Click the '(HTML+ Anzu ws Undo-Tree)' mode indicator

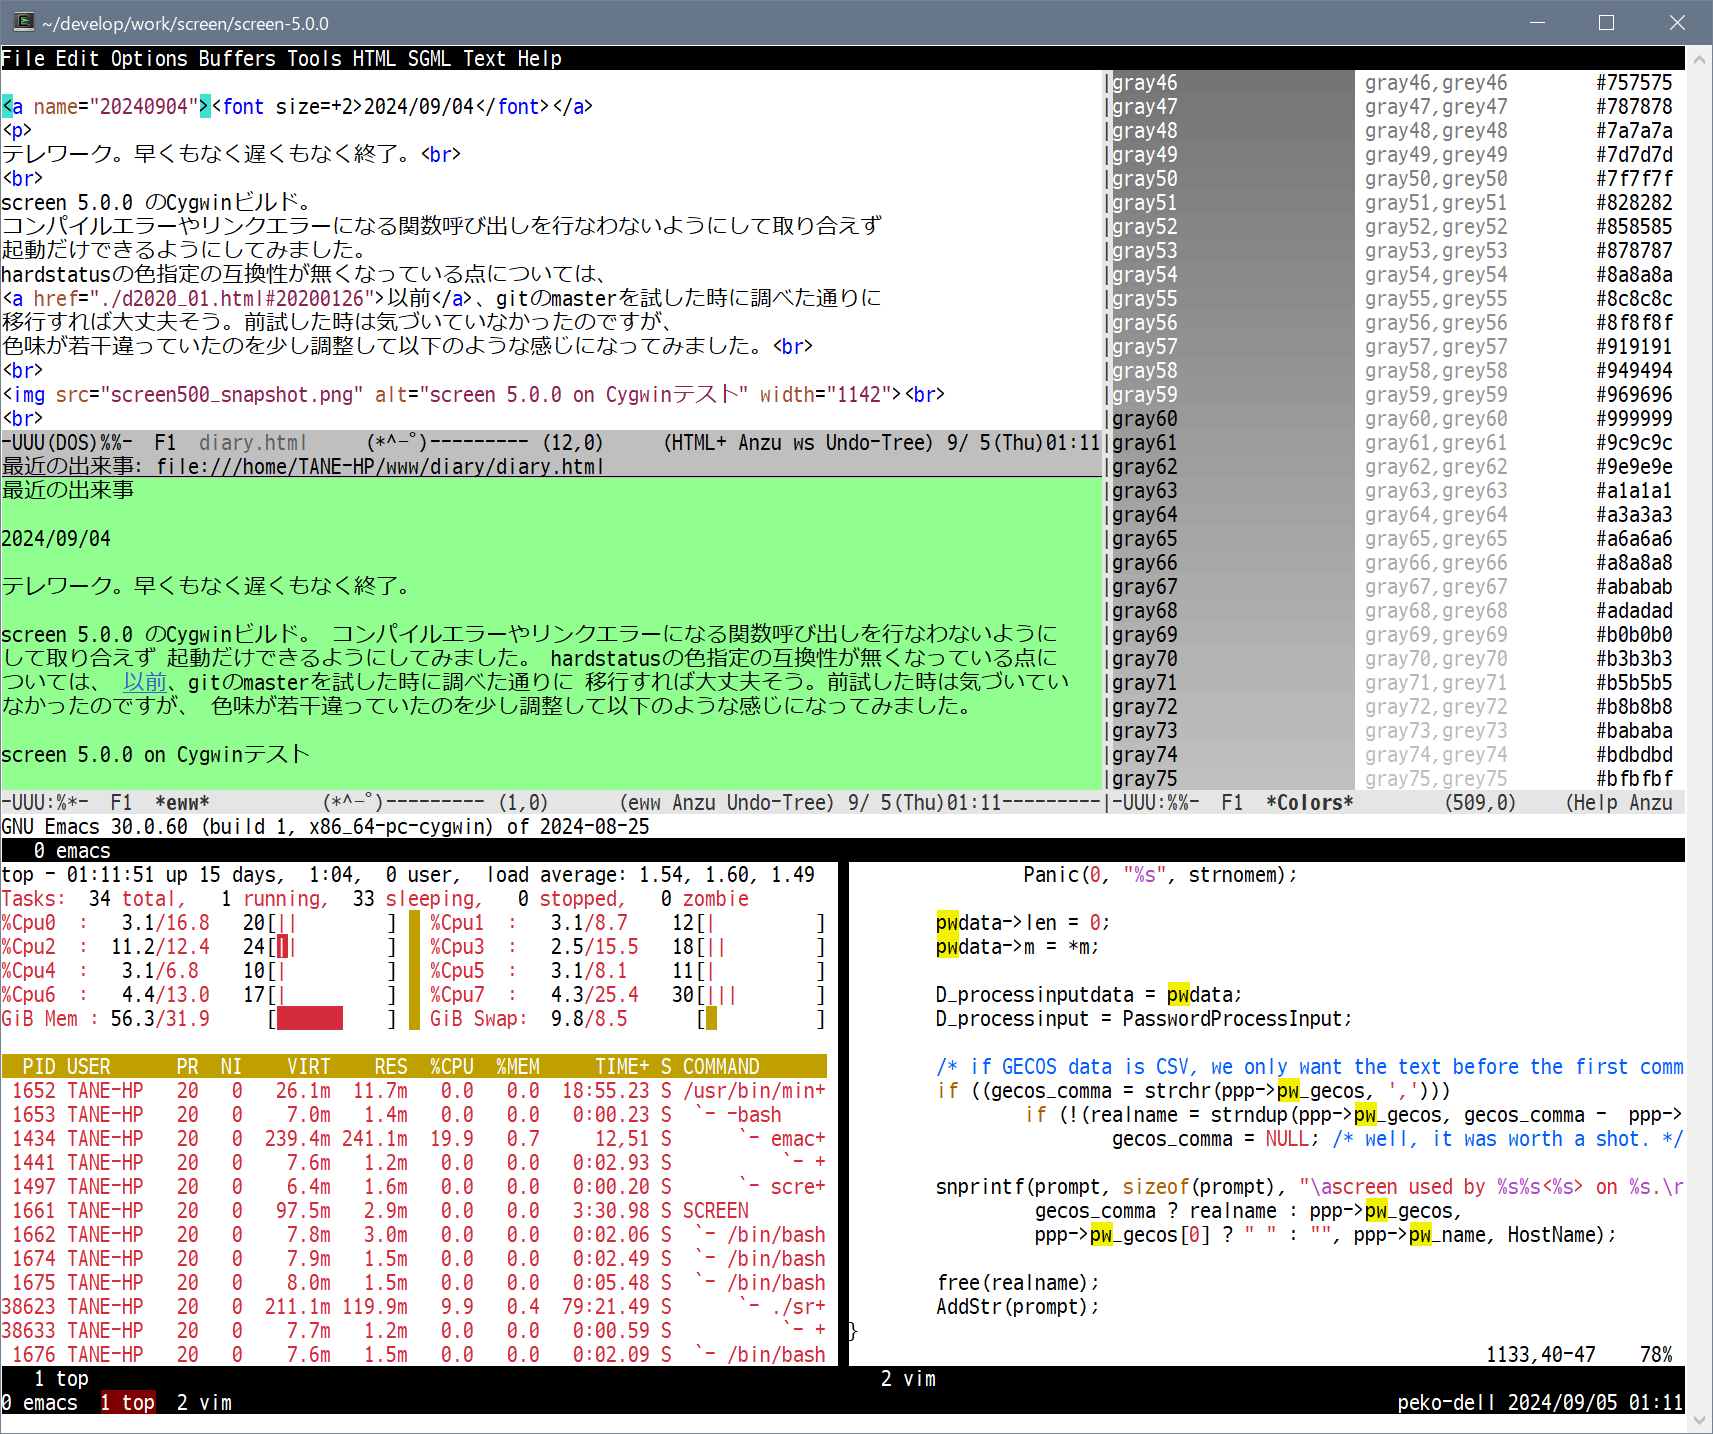[798, 443]
